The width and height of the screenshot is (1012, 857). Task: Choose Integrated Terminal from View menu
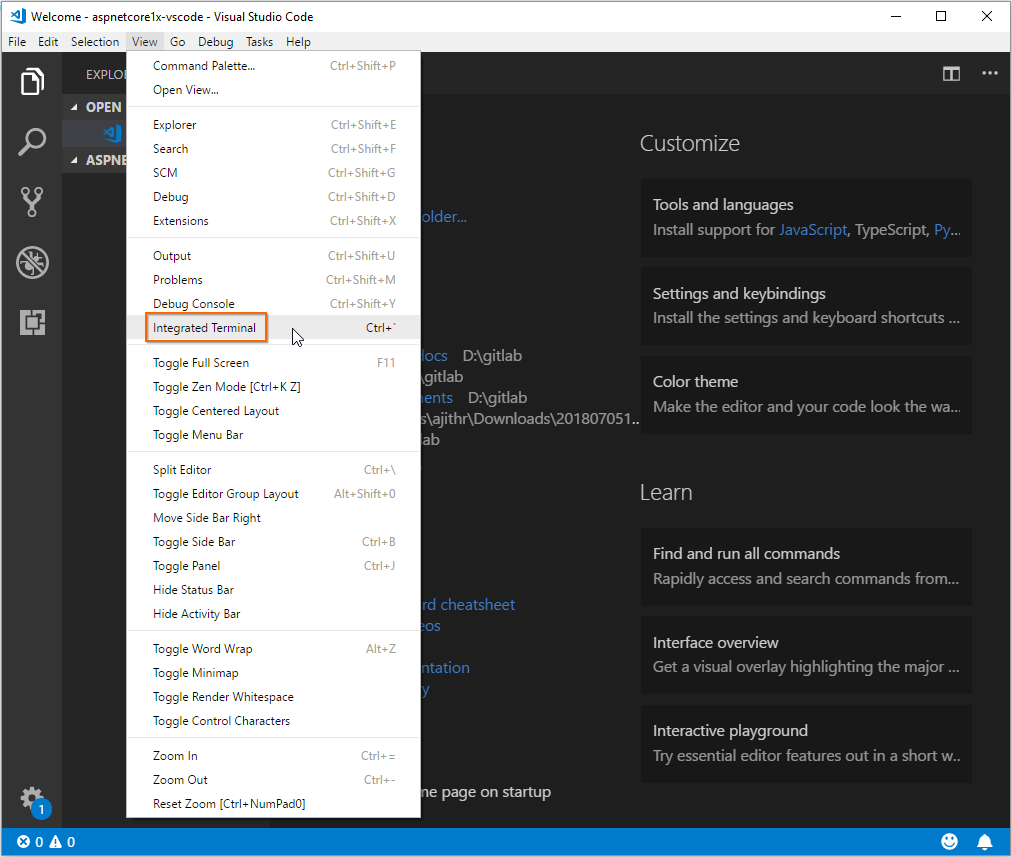pos(274,328)
